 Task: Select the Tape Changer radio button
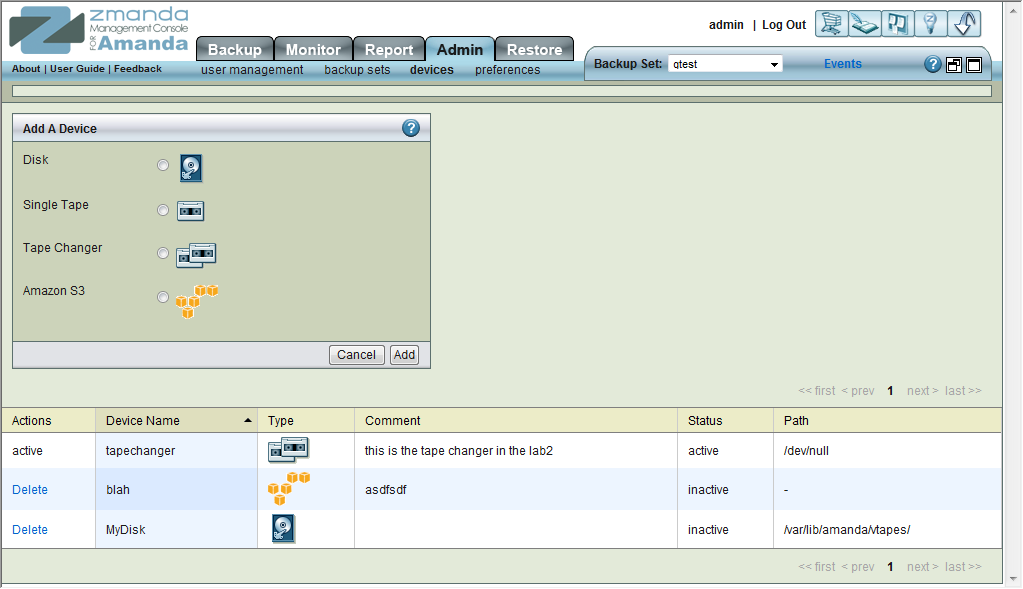[163, 253]
